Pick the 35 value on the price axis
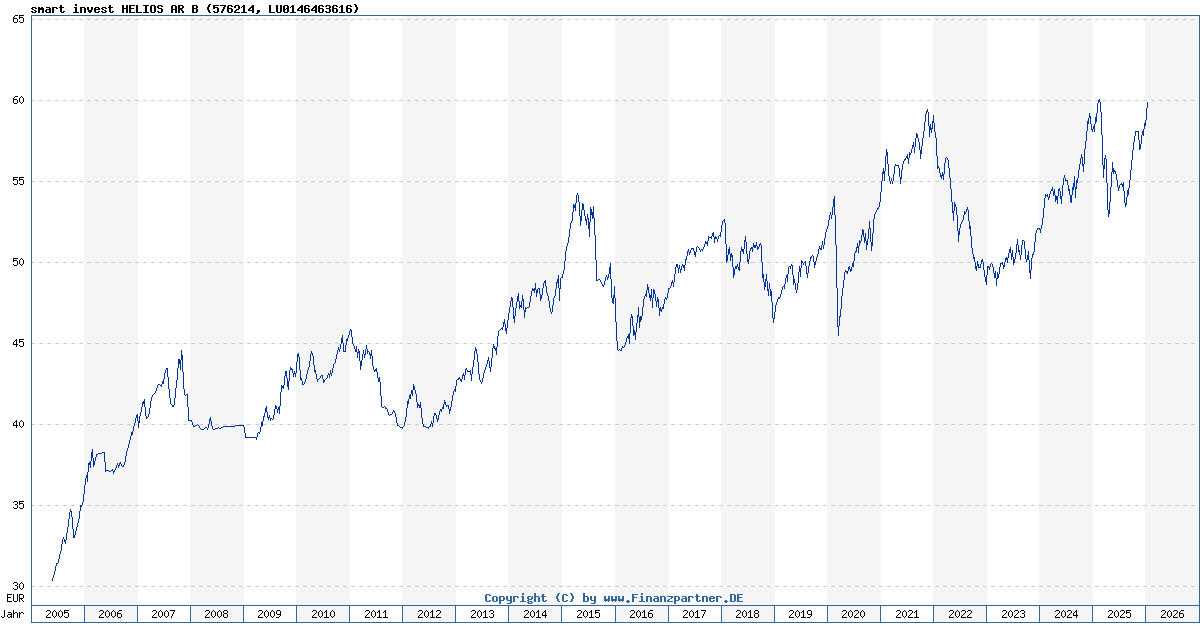The image size is (1200, 630). pos(18,505)
